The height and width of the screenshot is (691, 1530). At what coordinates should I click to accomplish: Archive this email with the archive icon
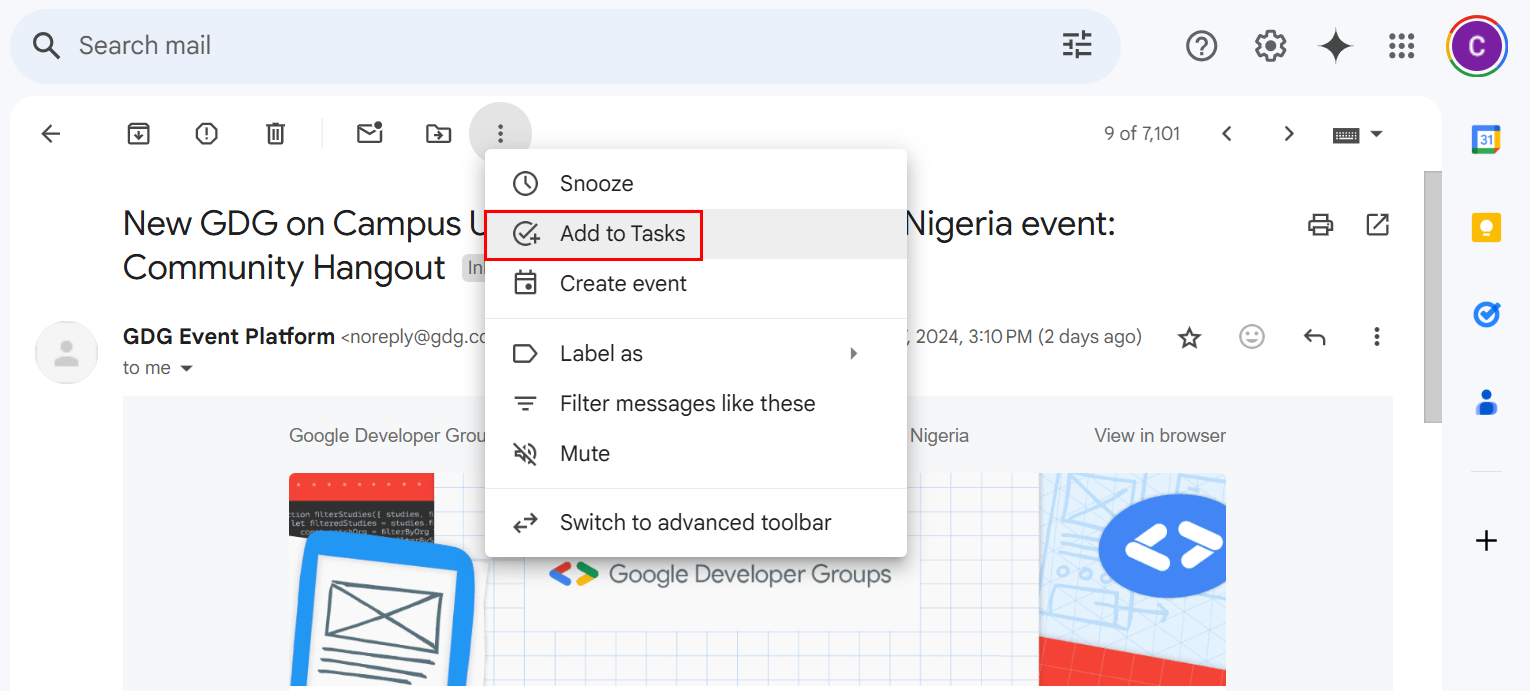pyautogui.click(x=138, y=133)
